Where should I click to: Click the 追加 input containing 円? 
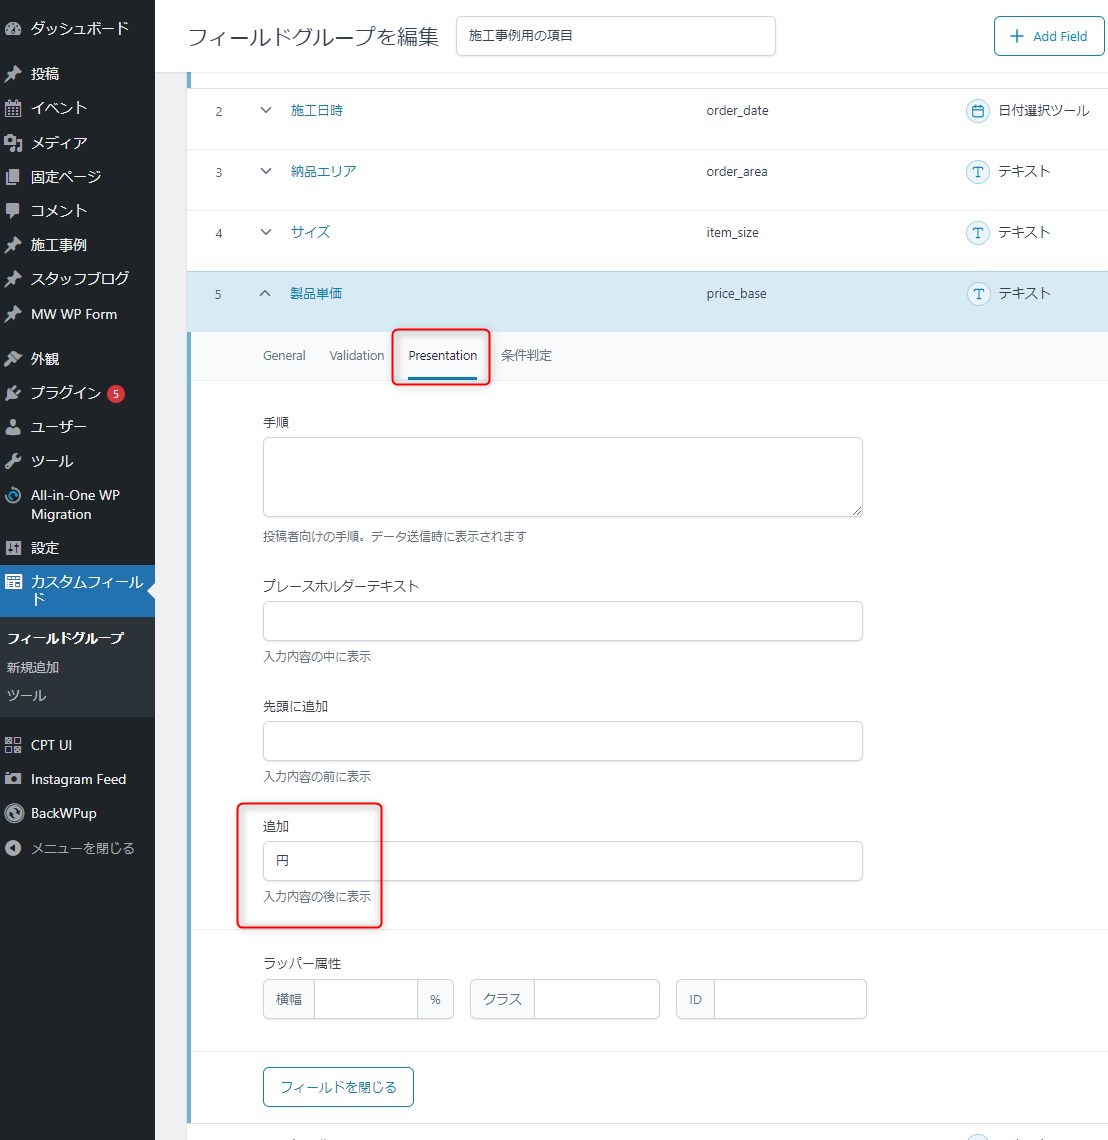[562, 860]
